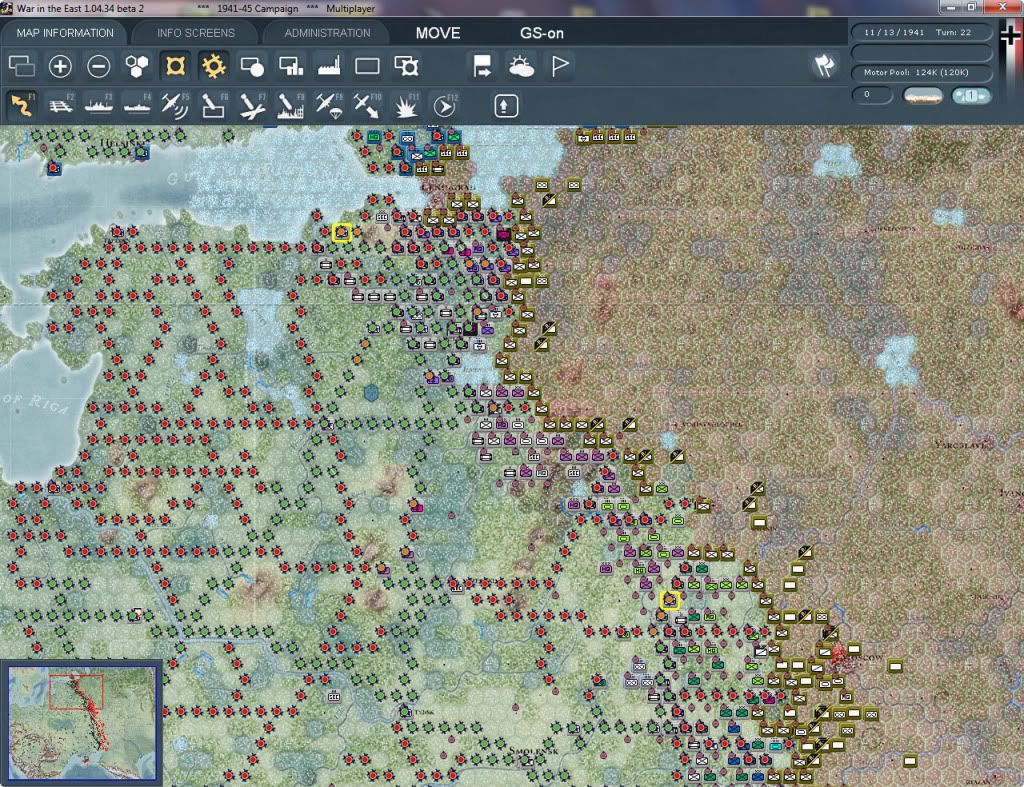Select the yellow-highlighted unit near Leningrad

coord(342,233)
